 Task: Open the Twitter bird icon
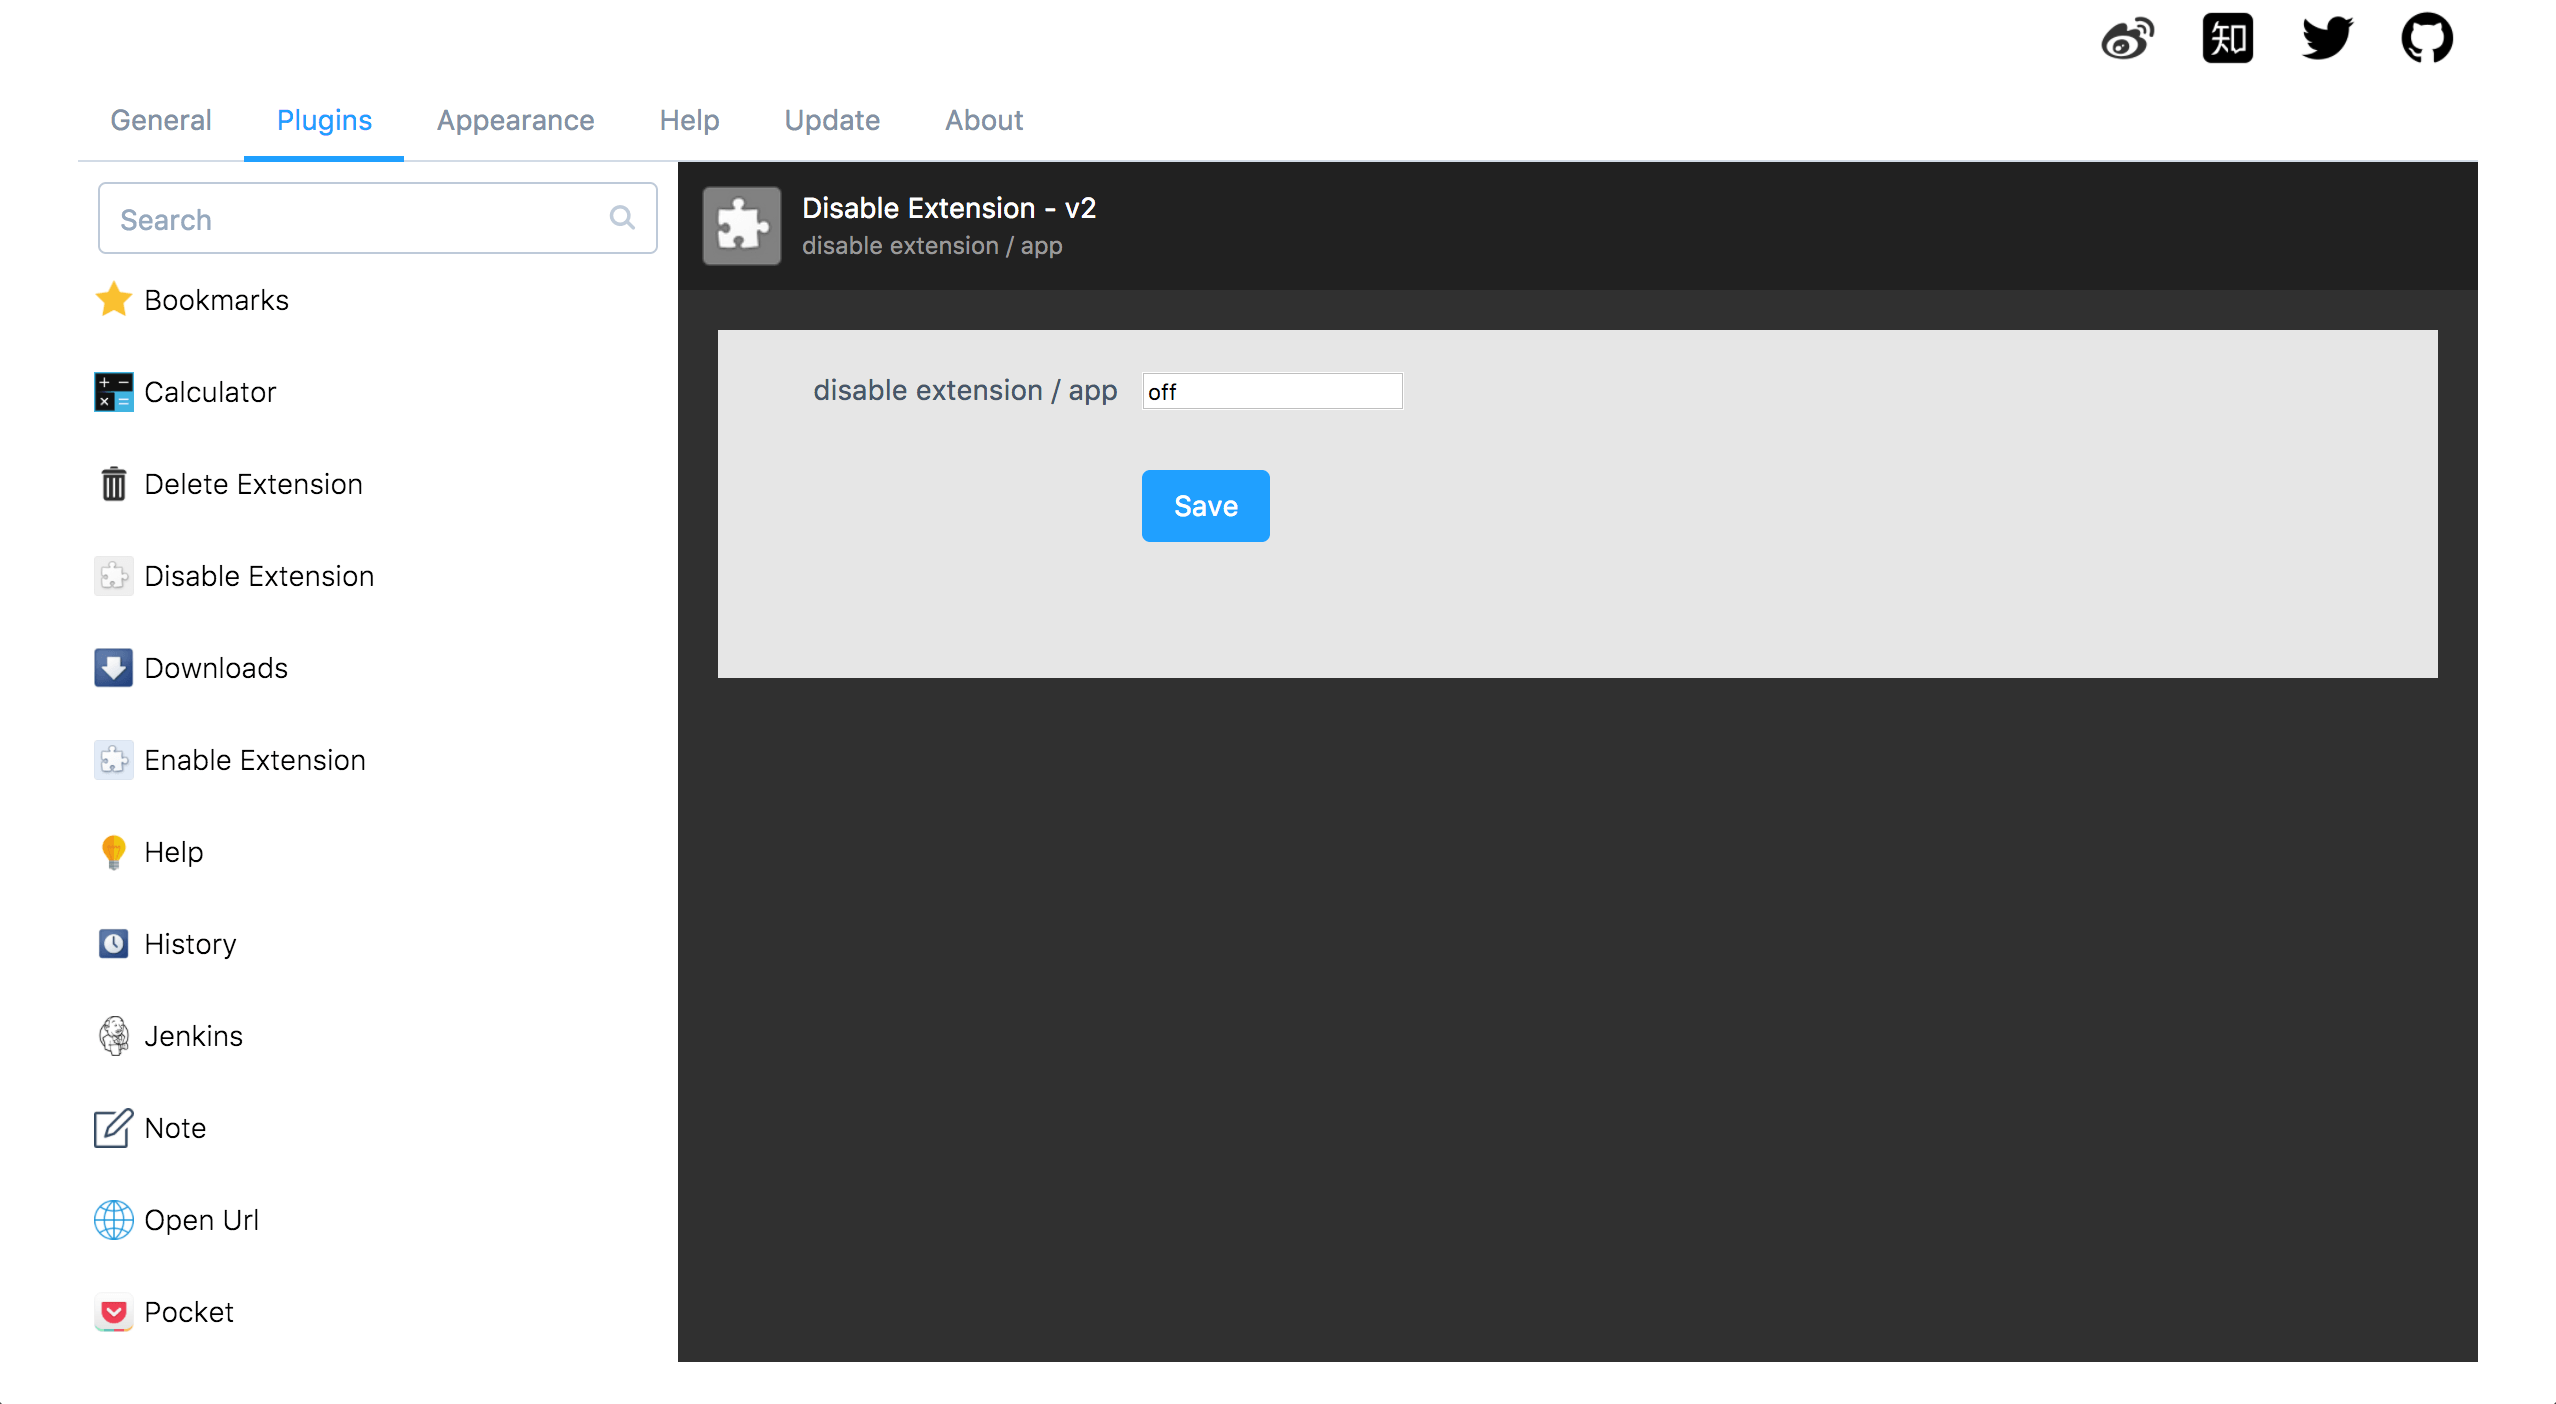pos(2327,40)
